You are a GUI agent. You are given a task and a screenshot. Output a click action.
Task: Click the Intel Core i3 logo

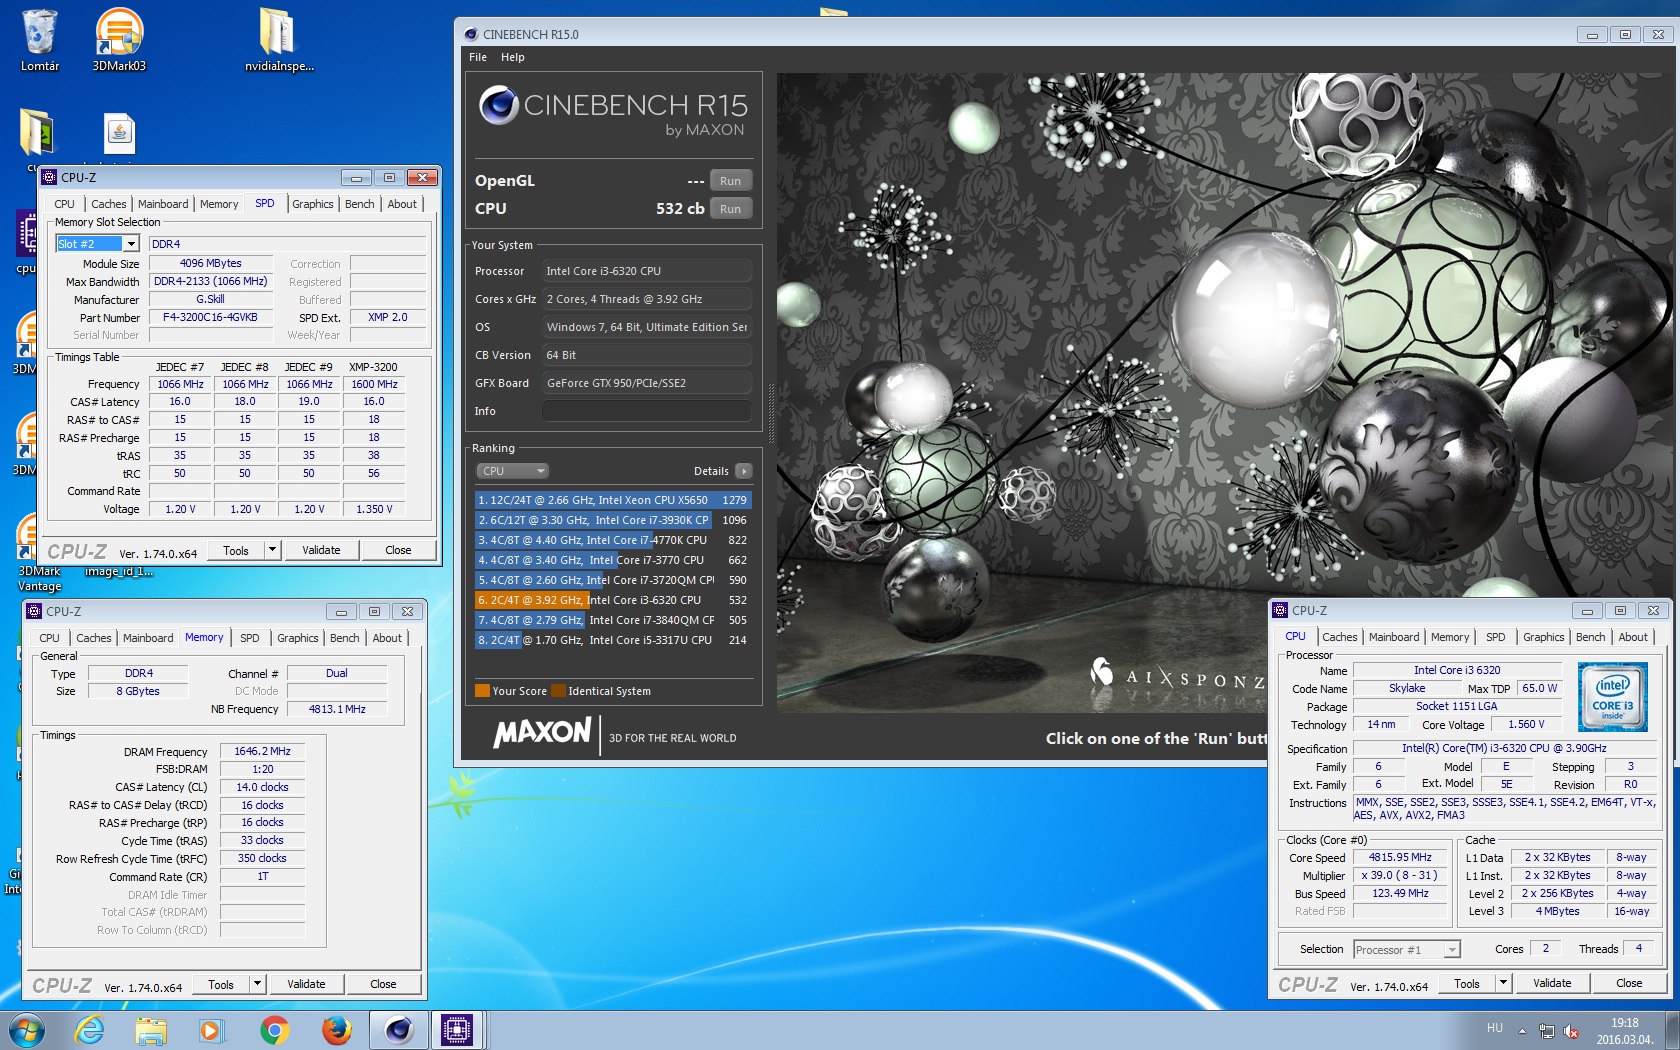point(1612,697)
